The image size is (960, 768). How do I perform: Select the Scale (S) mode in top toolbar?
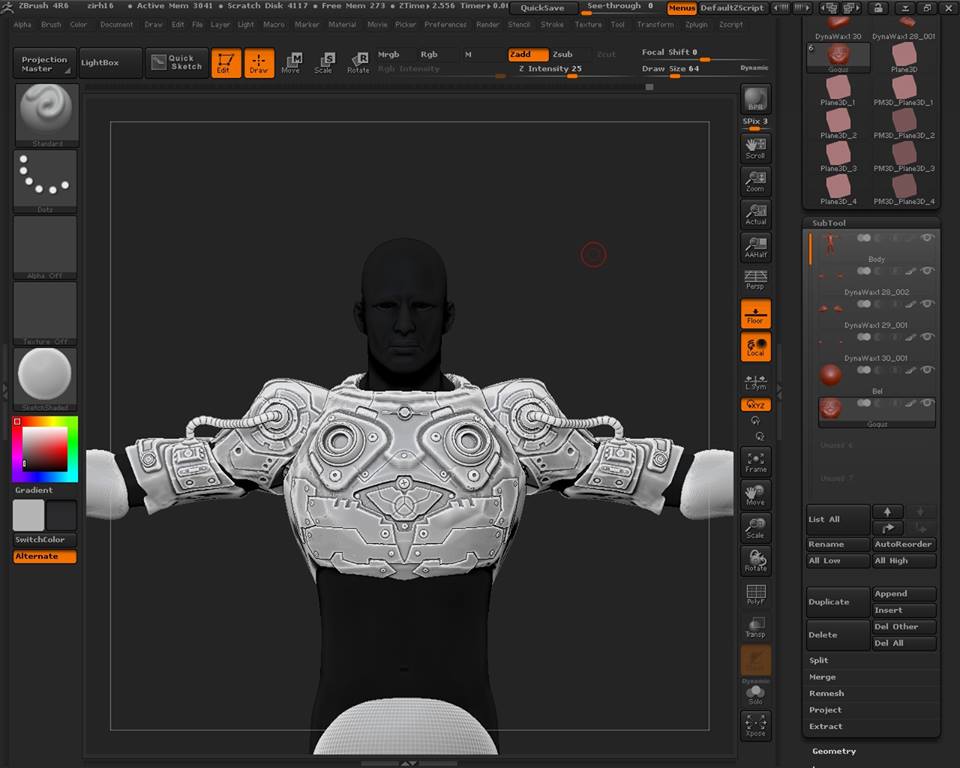point(324,63)
